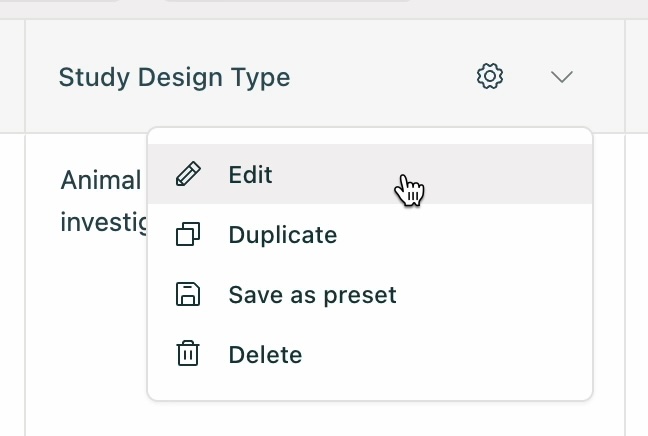The width and height of the screenshot is (648, 436).
Task: Expand the Study Design Type column chevron
Action: pos(562,77)
